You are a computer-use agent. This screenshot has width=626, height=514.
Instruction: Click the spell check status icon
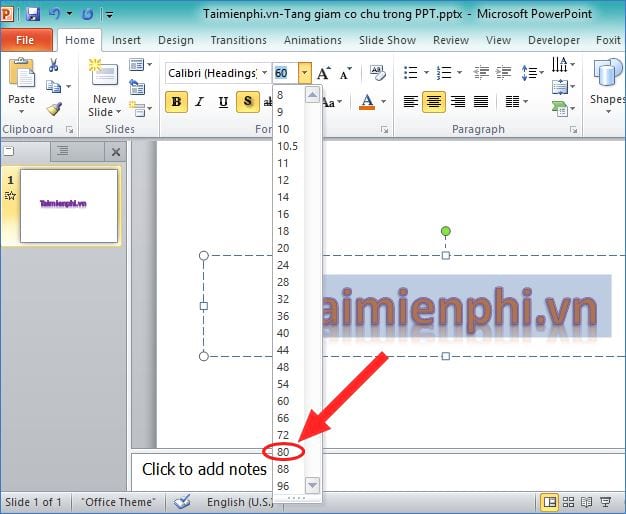(x=182, y=502)
